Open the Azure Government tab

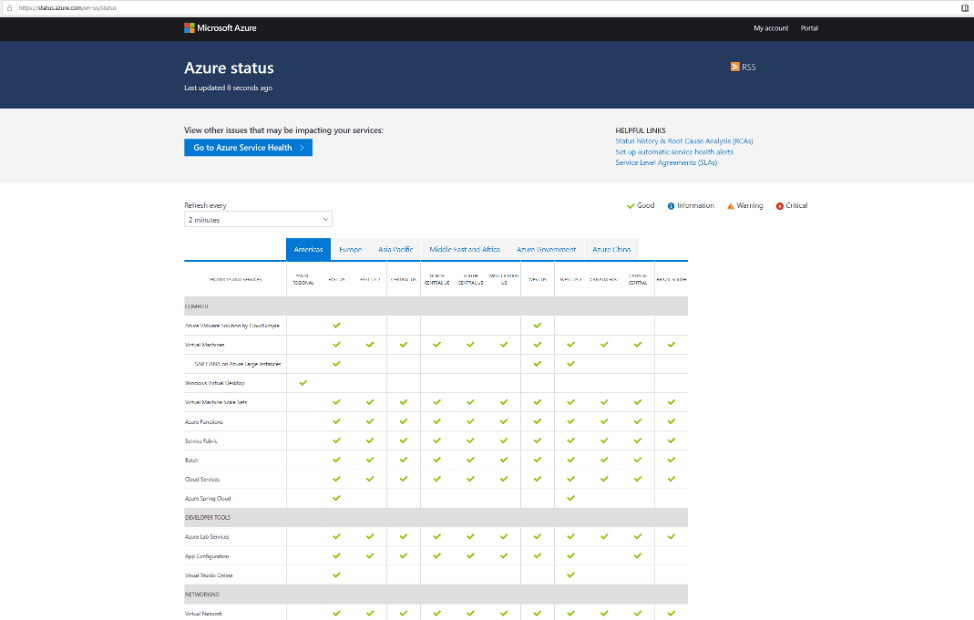click(x=546, y=250)
